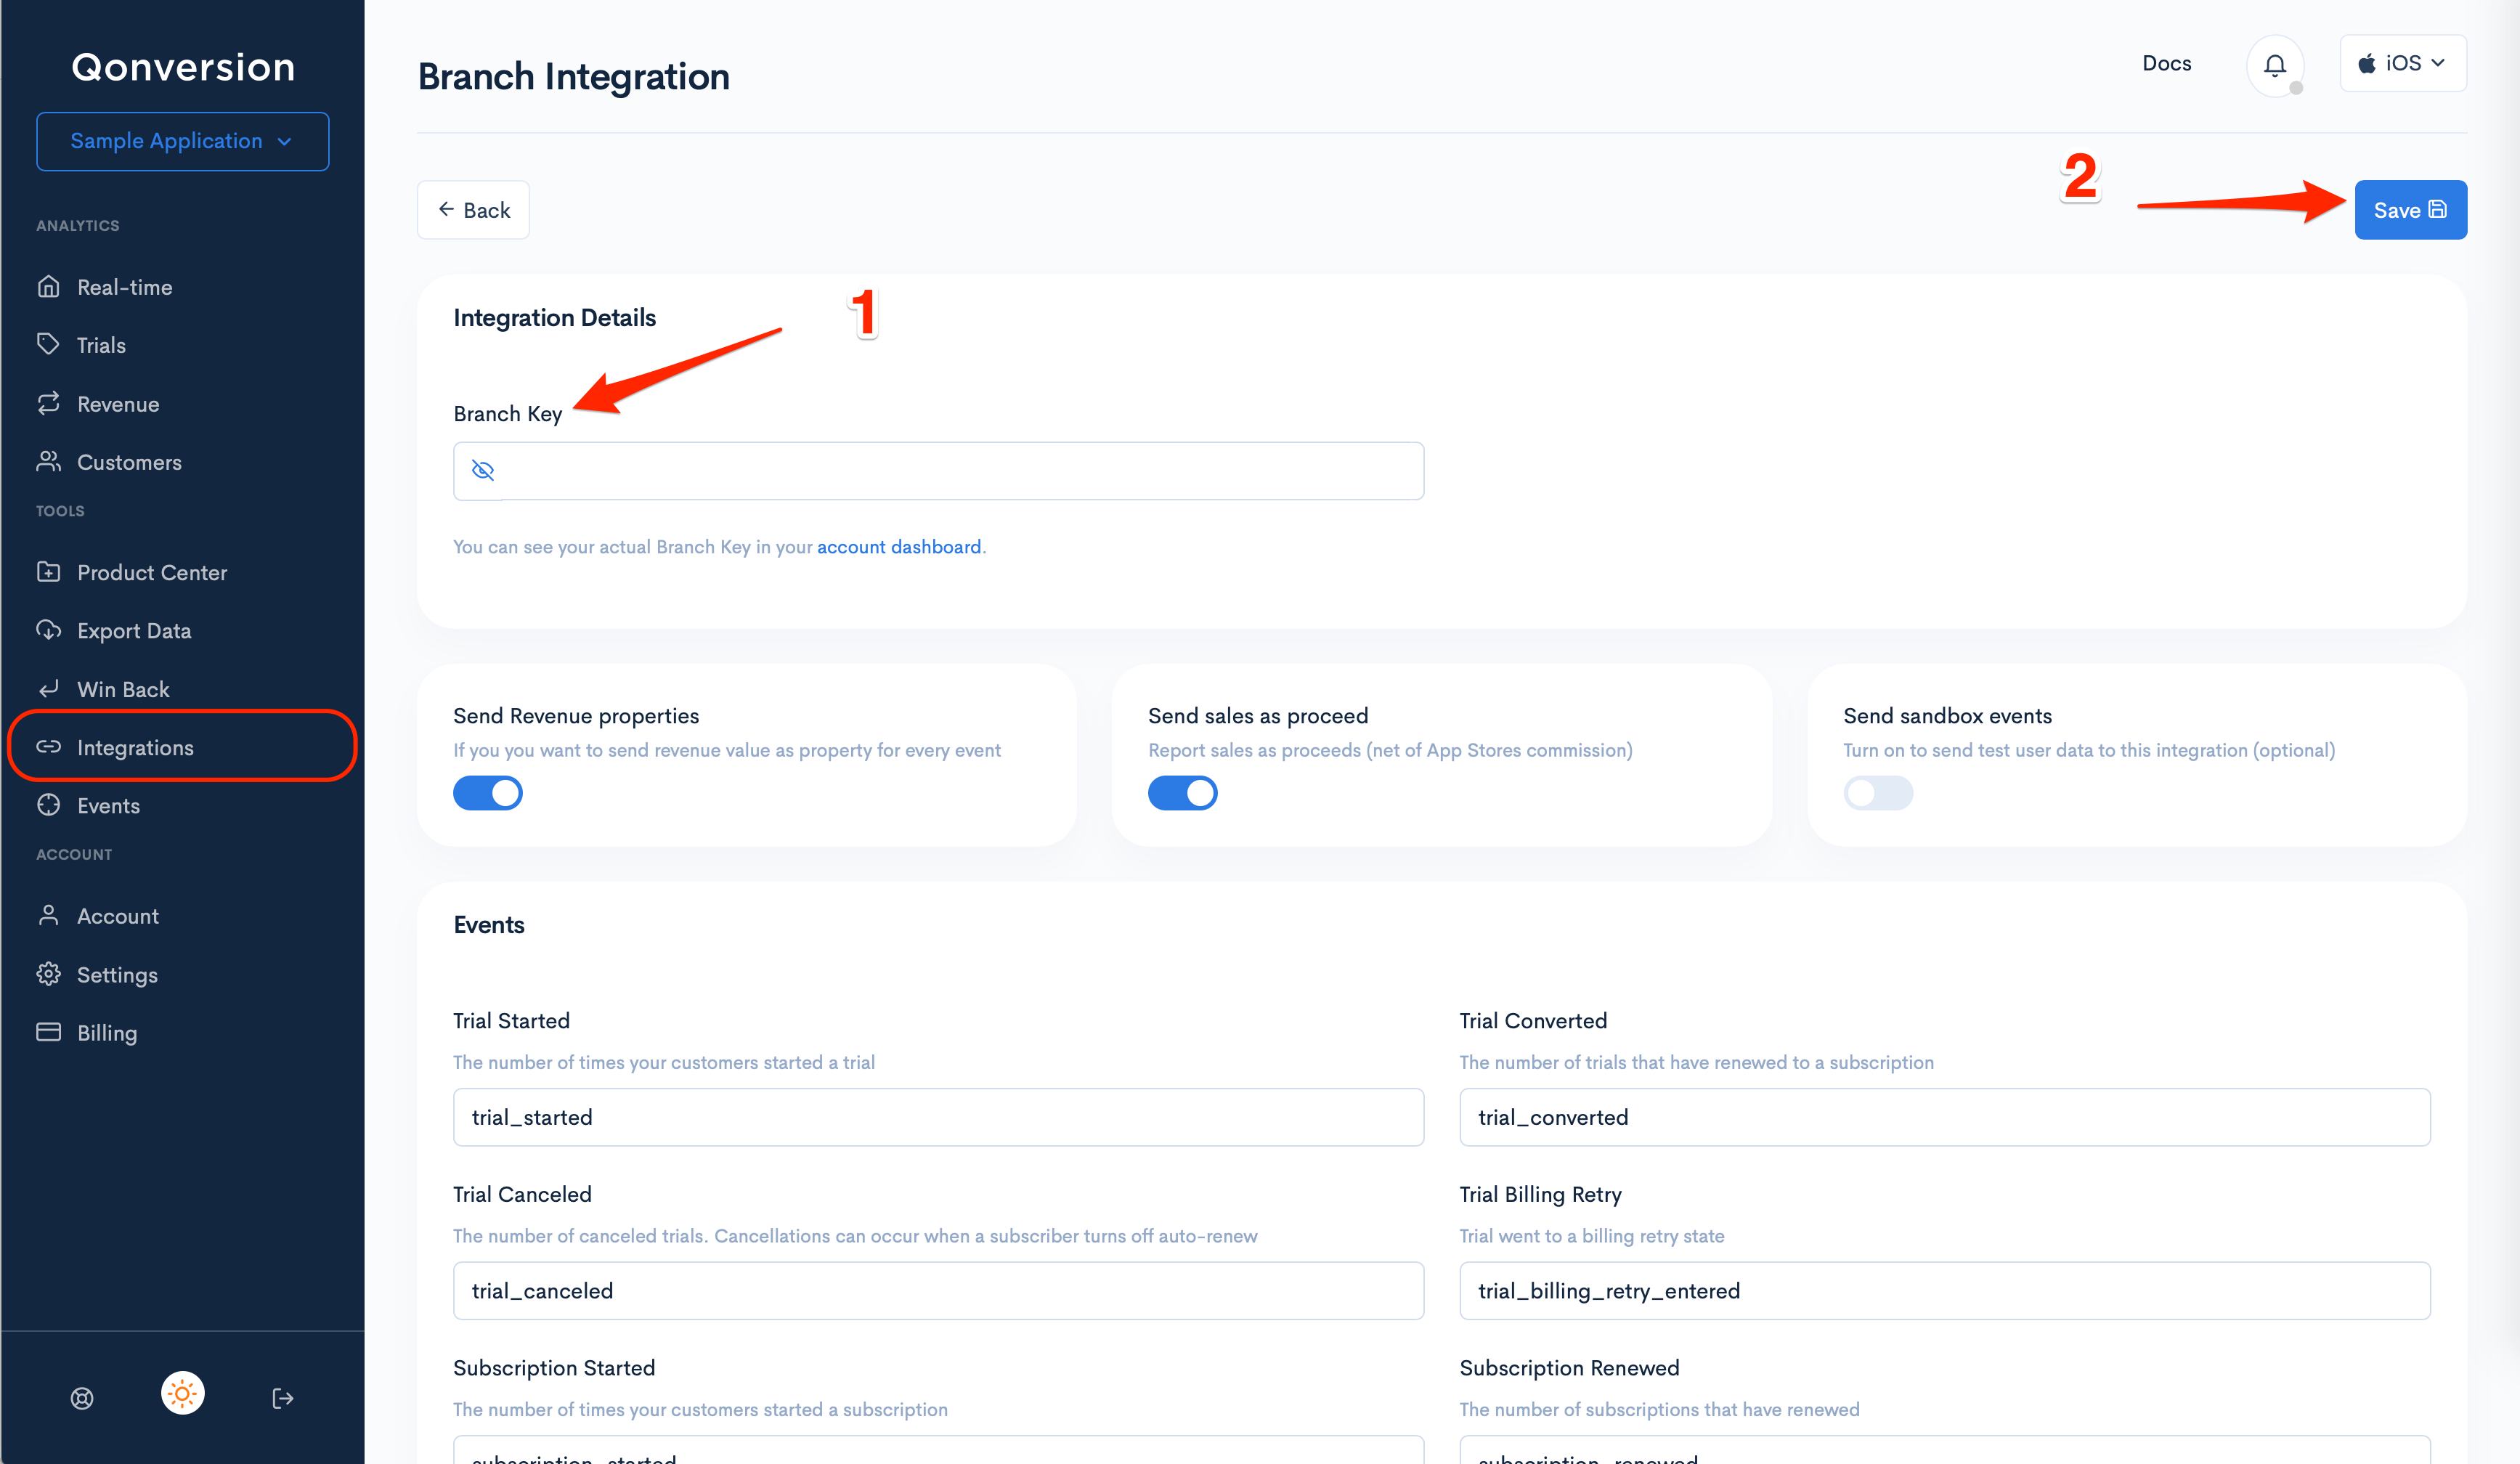
Task: Edit the trial_canceled event field
Action: coord(938,1291)
